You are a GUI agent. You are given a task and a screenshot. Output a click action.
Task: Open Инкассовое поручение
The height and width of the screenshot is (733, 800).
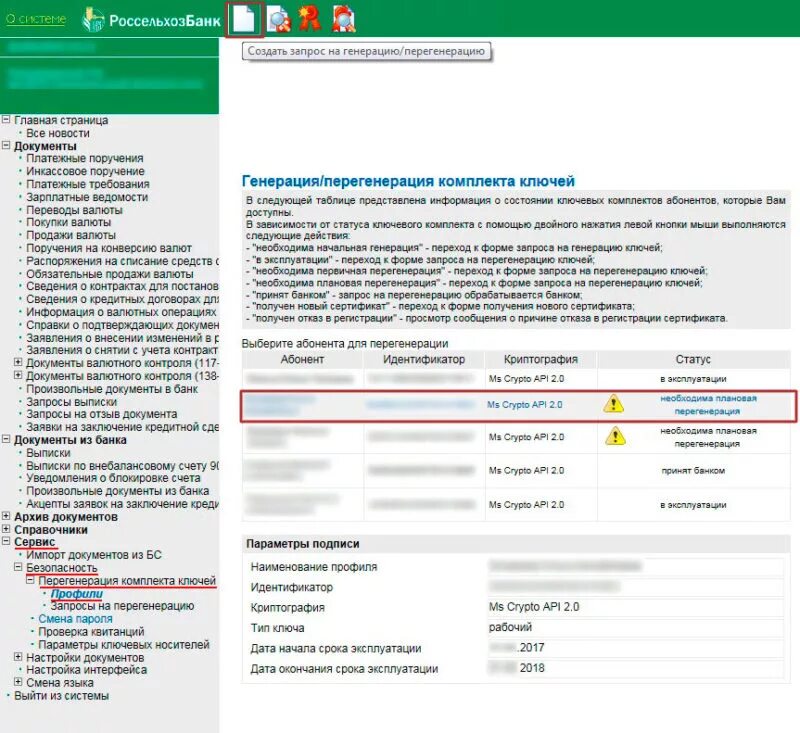85,171
